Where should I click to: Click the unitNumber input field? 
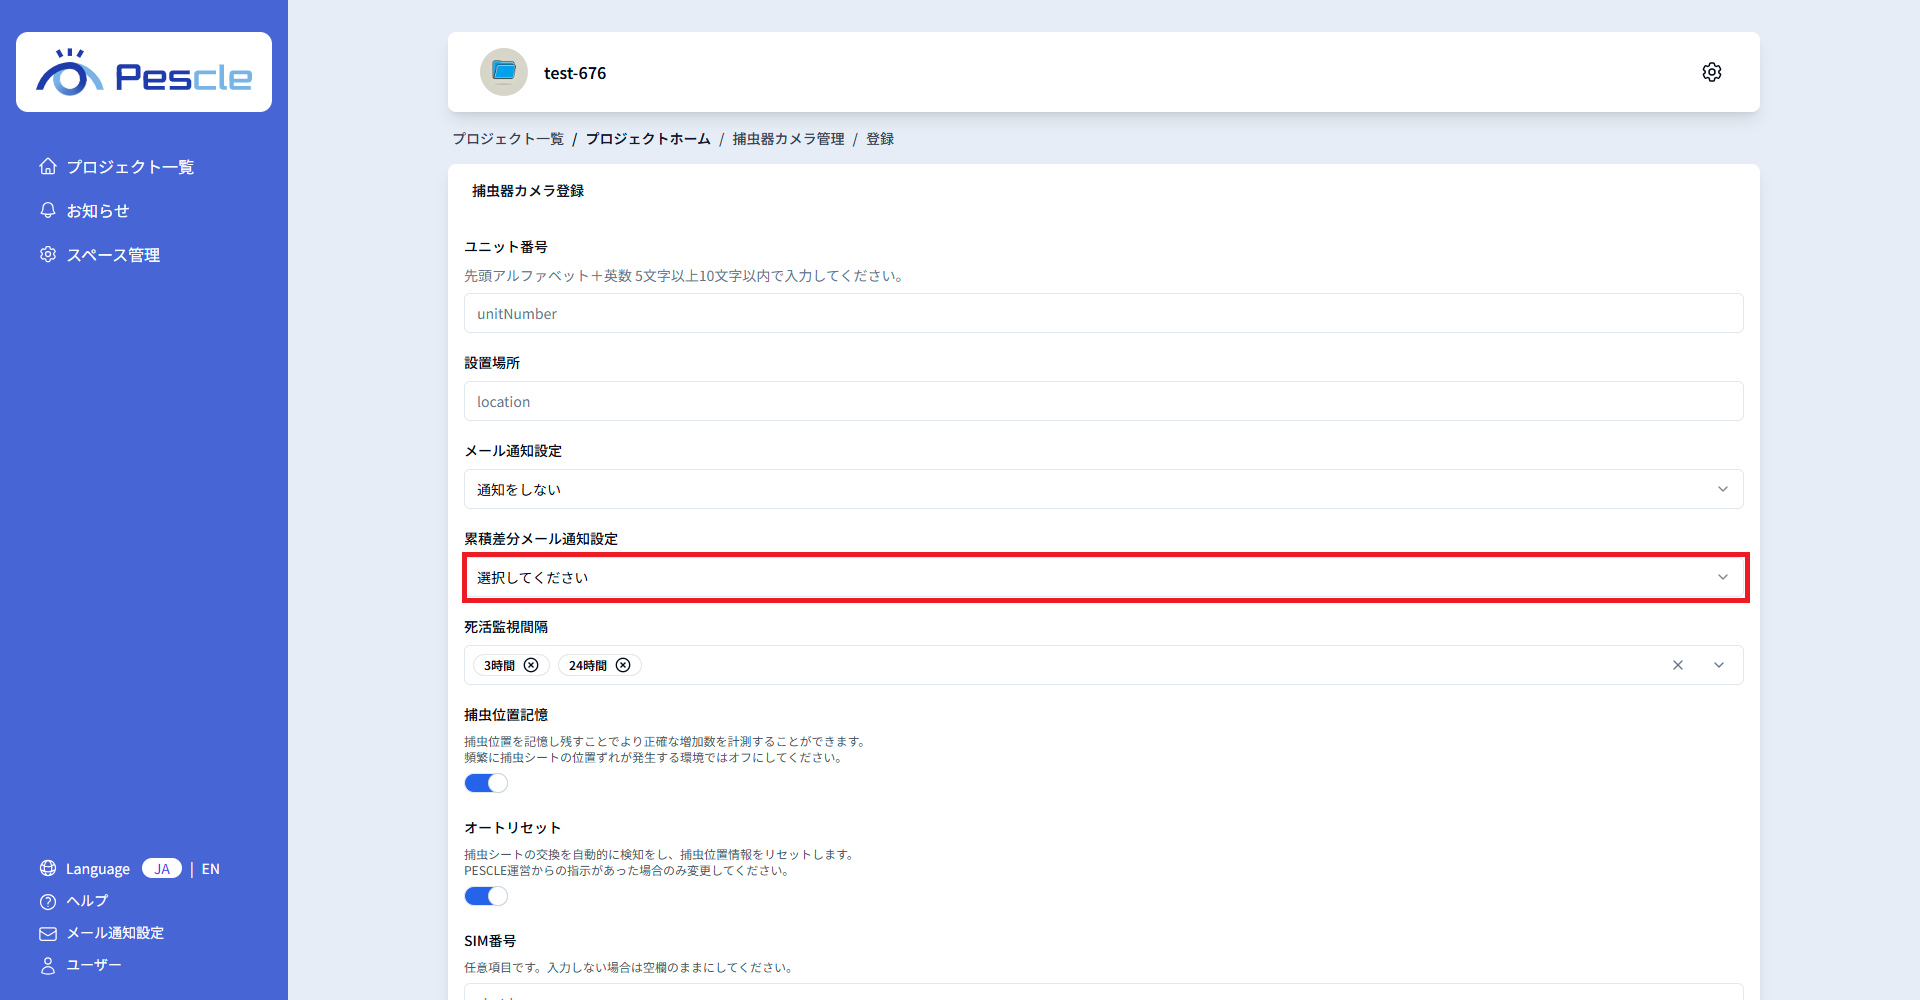click(x=1103, y=313)
